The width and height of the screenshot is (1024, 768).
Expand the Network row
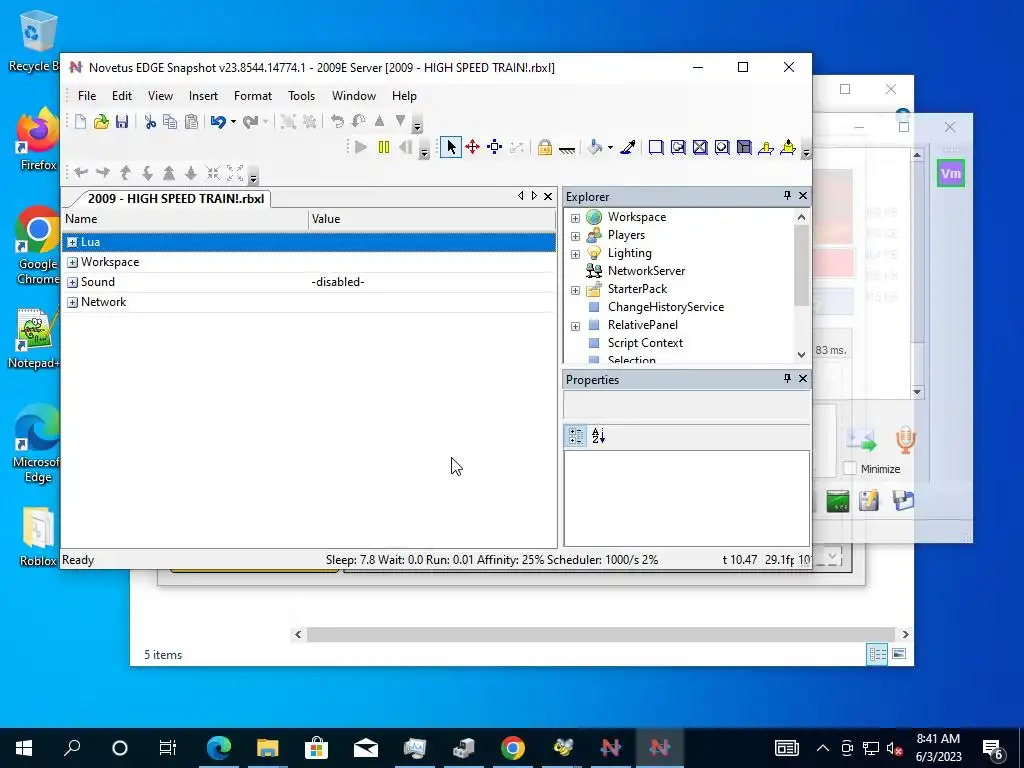coord(72,302)
